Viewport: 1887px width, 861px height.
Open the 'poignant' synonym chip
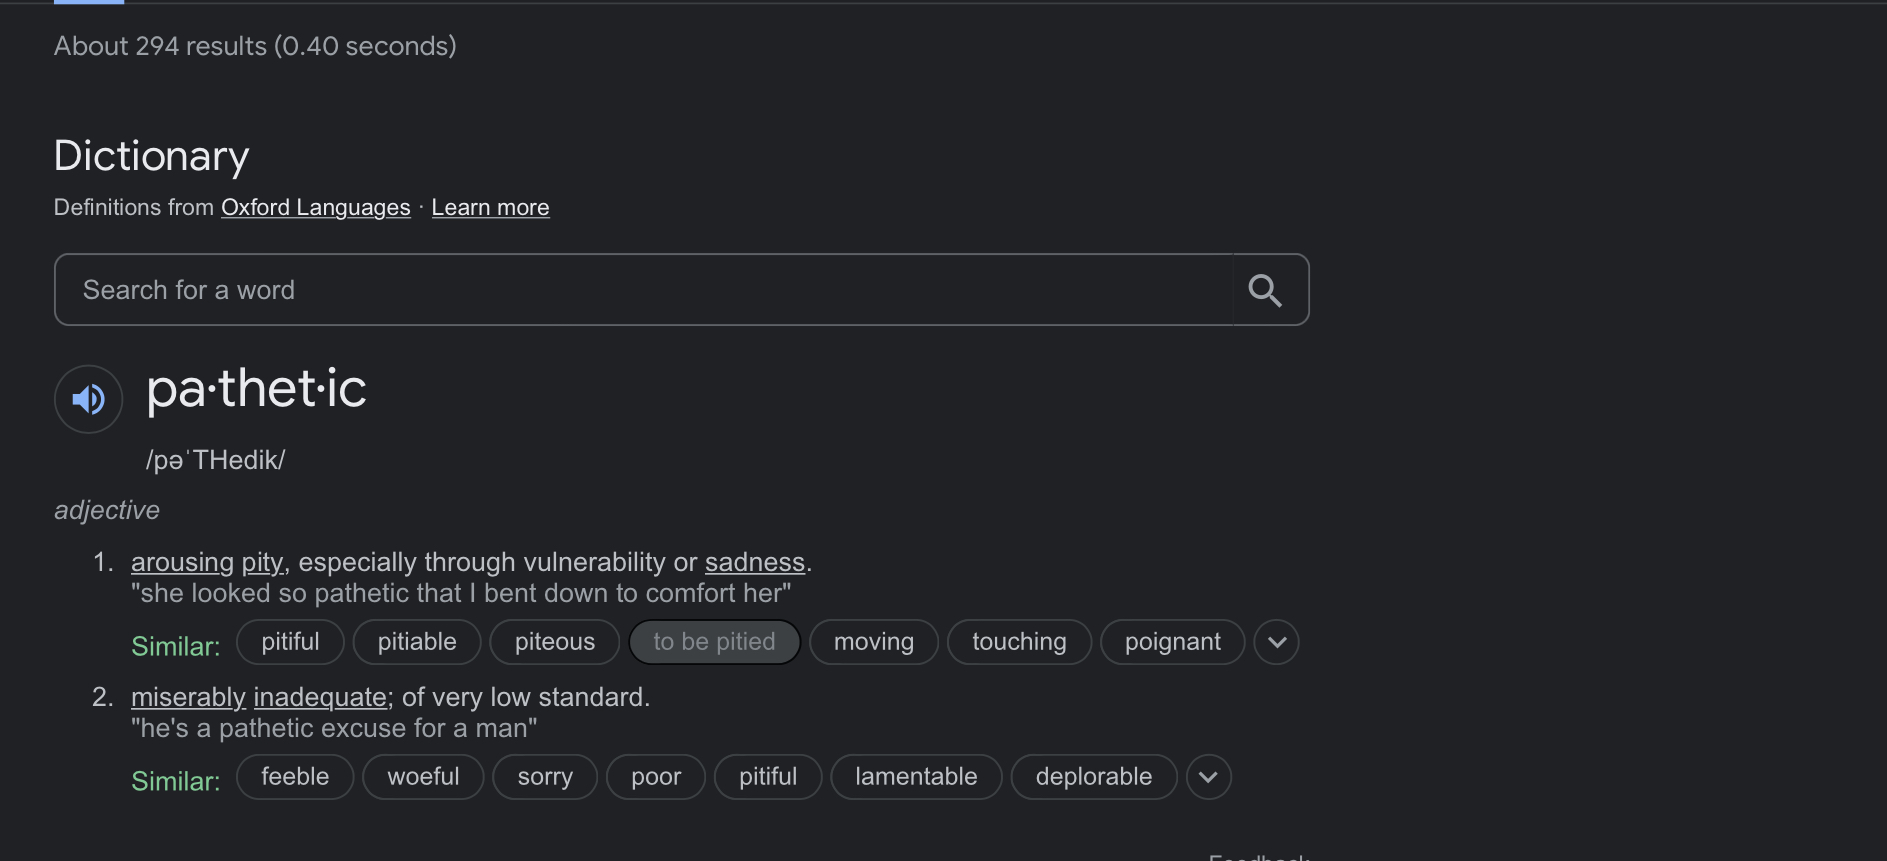(1172, 642)
